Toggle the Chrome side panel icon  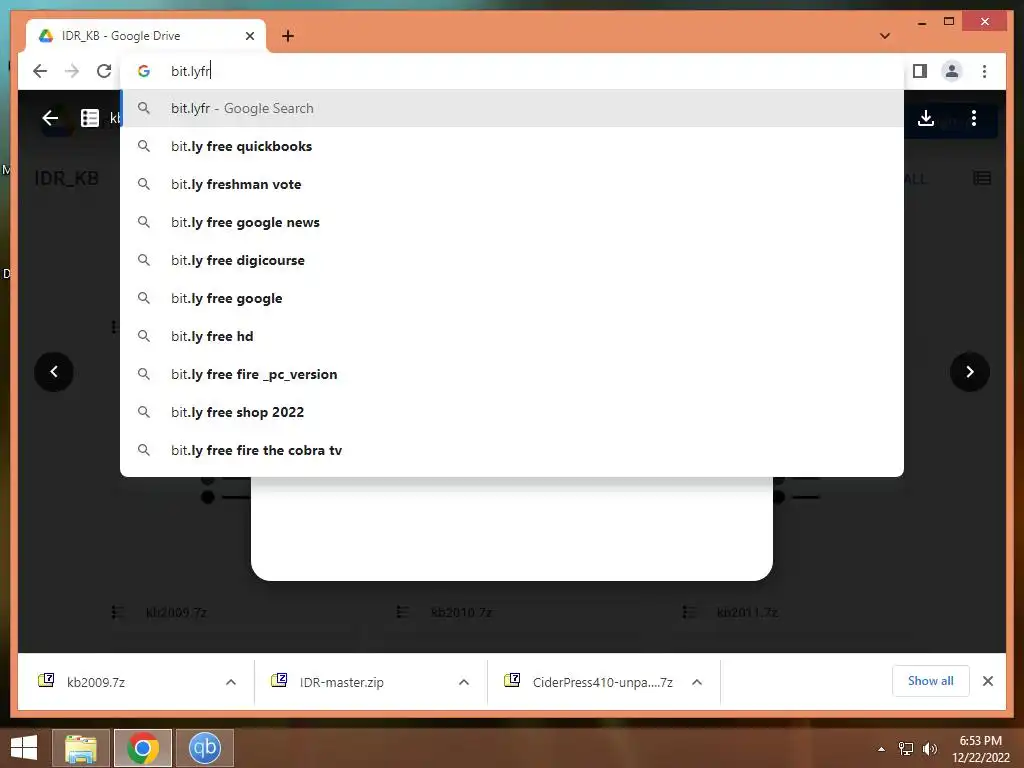point(920,71)
